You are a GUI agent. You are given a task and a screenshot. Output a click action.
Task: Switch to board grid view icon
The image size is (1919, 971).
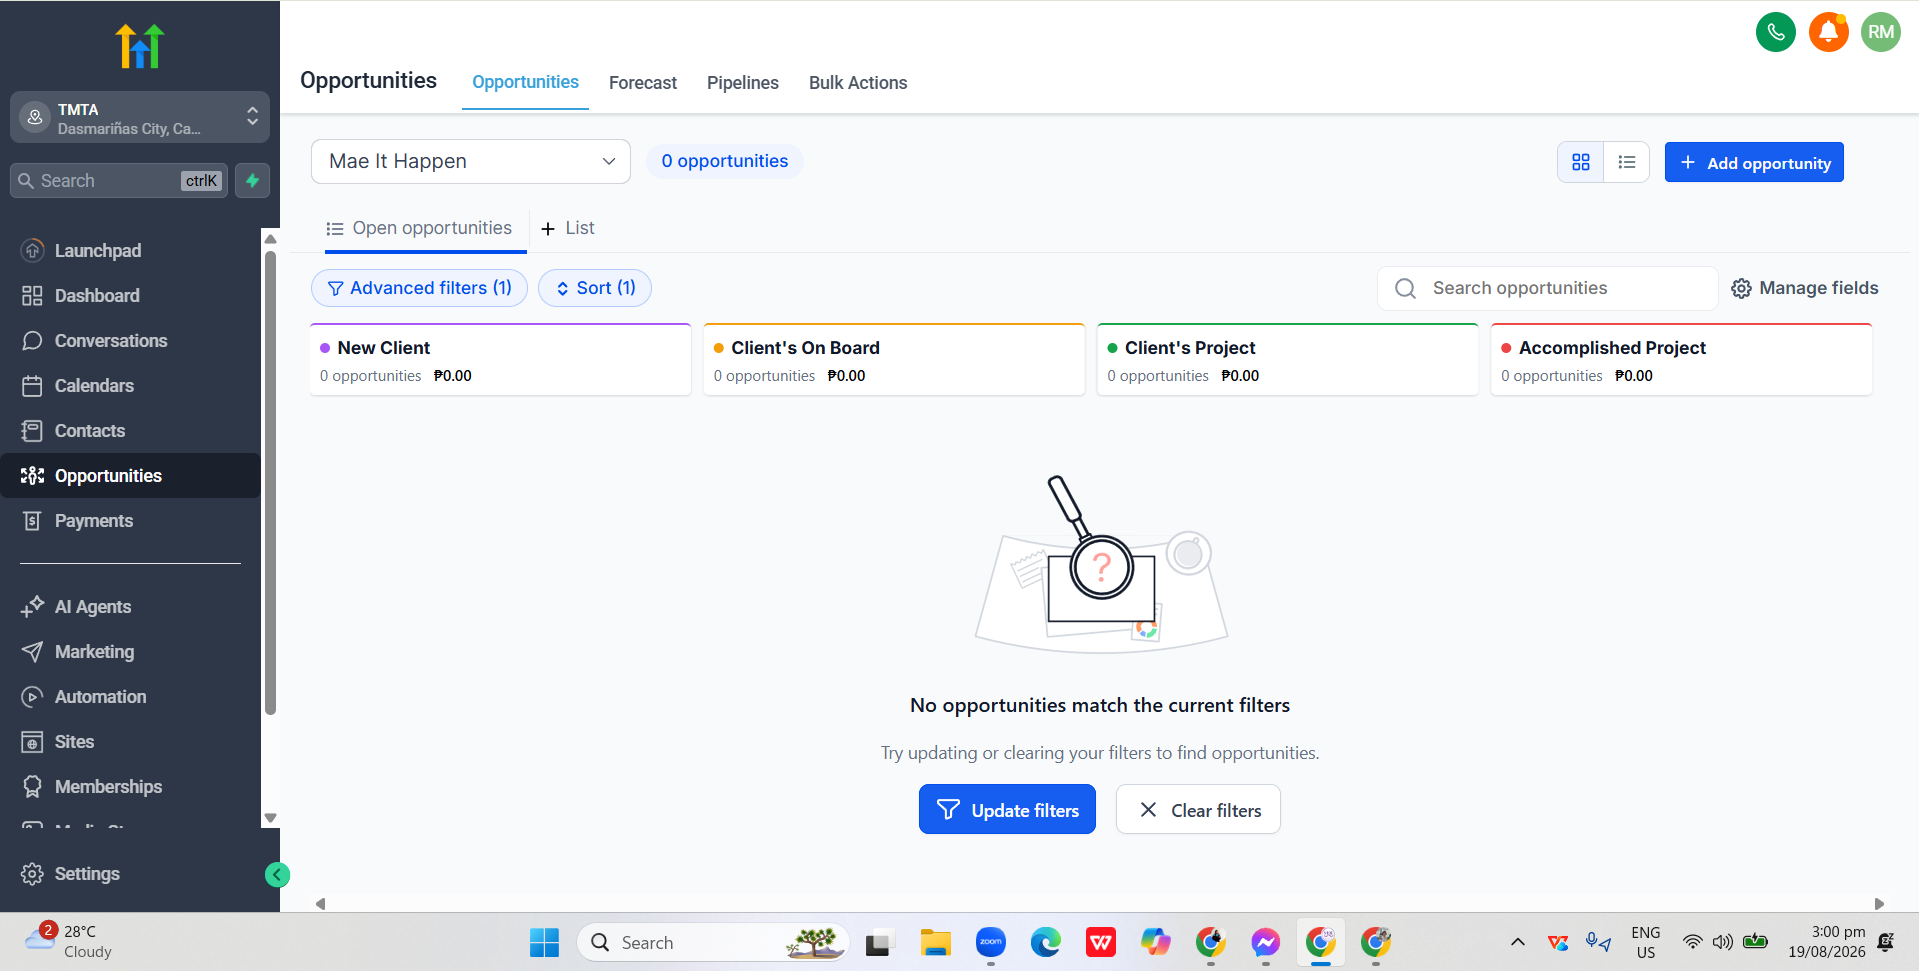click(1581, 162)
